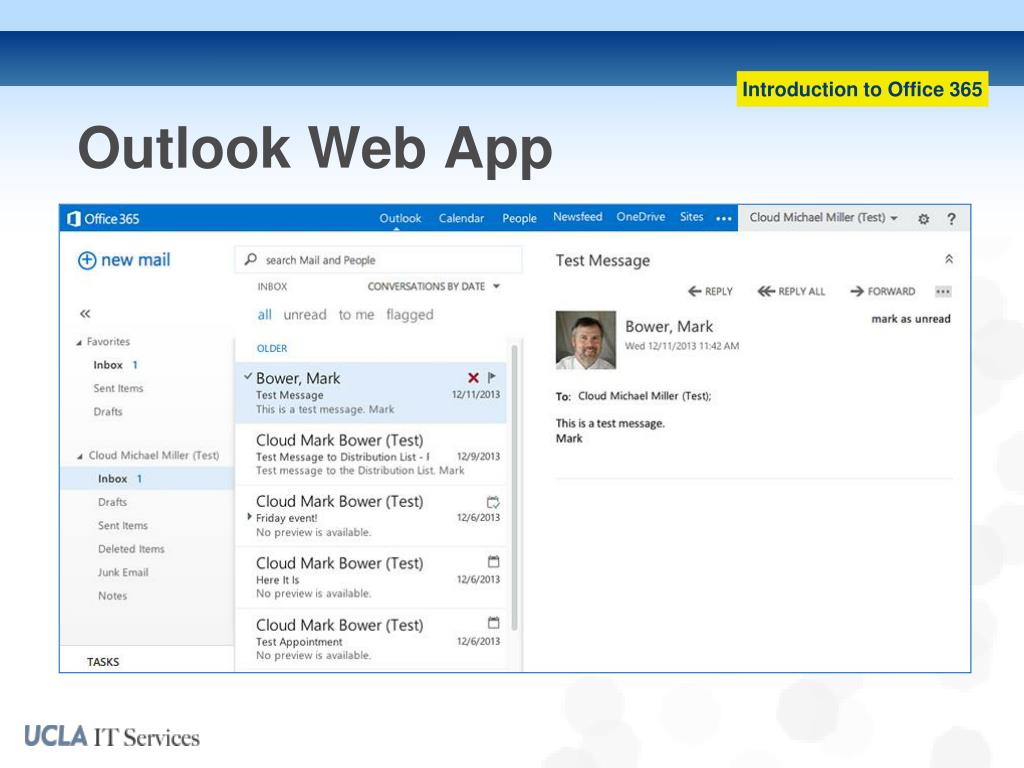Screen dimensions: 1024x768
Task: Open the Sites tab
Action: pos(692,216)
